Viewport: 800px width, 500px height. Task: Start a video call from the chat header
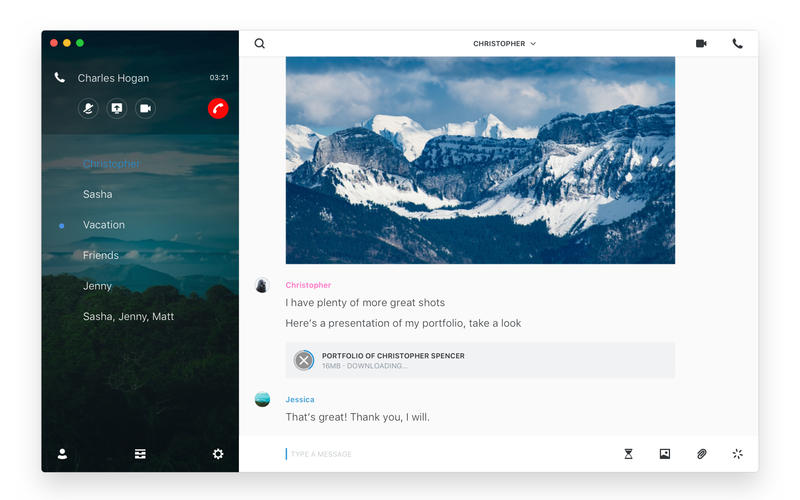tap(701, 44)
